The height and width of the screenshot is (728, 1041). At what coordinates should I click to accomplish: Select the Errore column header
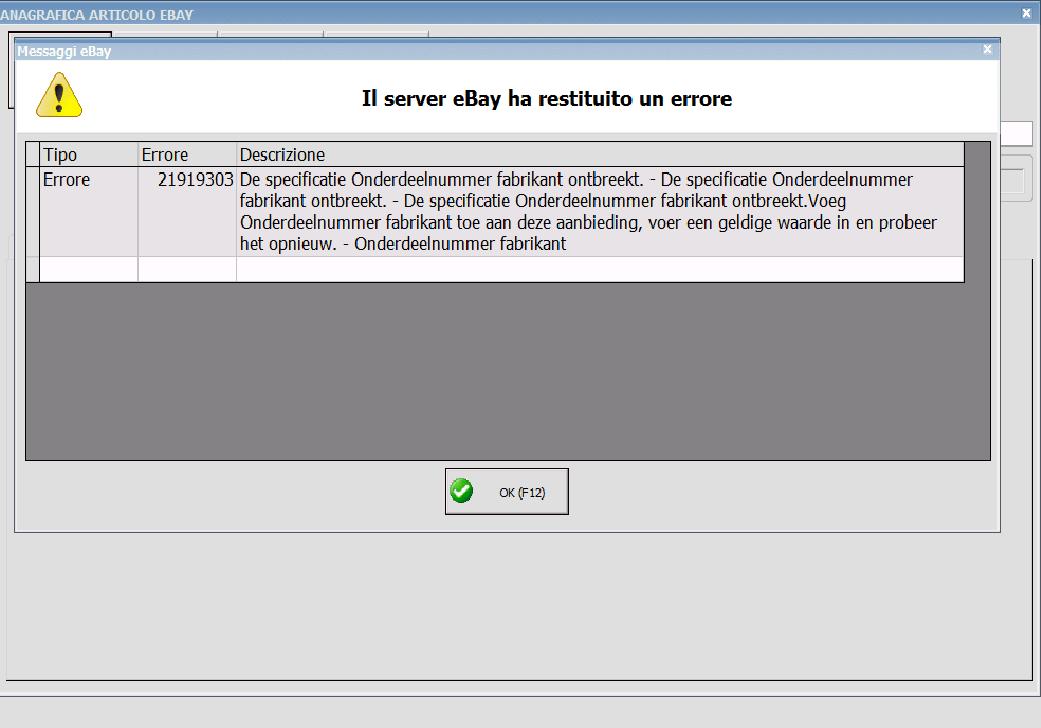click(x=187, y=155)
